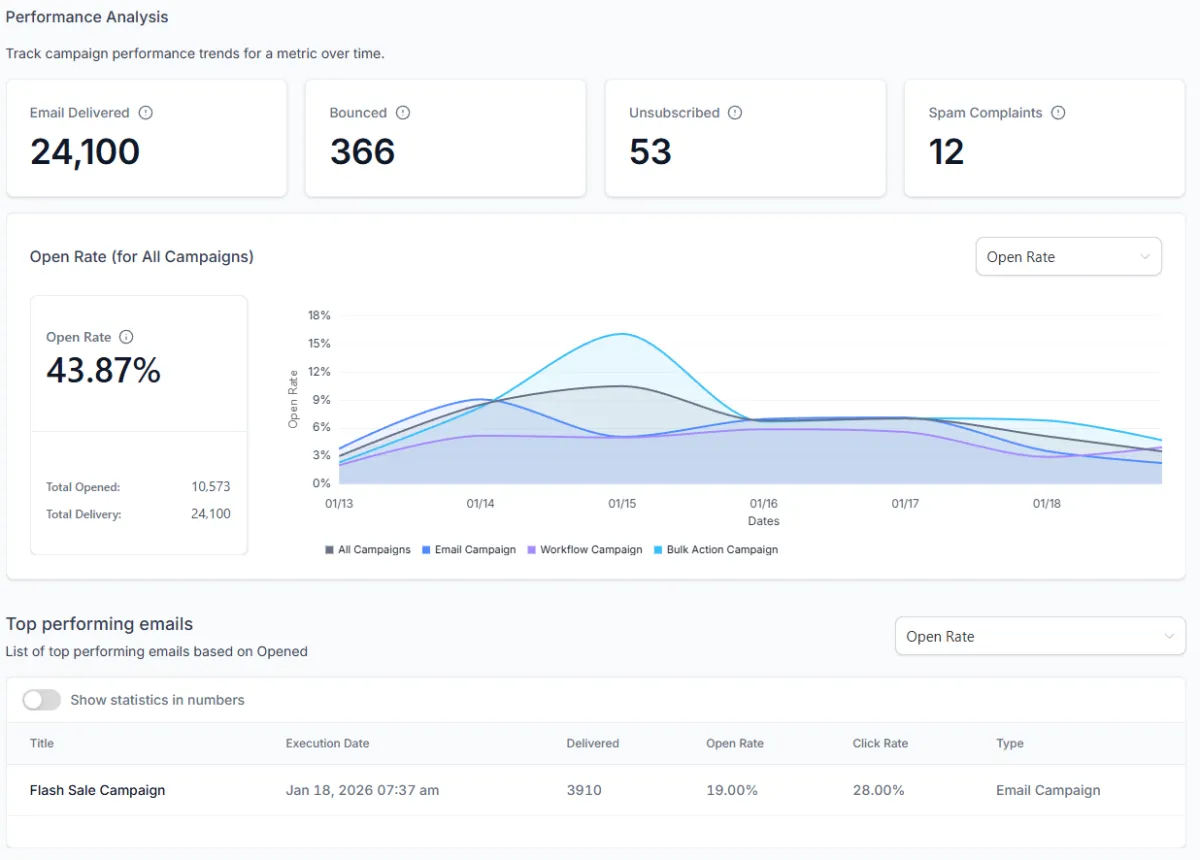This screenshot has width=1200, height=860.
Task: Click the 3910 delivered value
Action: (584, 790)
